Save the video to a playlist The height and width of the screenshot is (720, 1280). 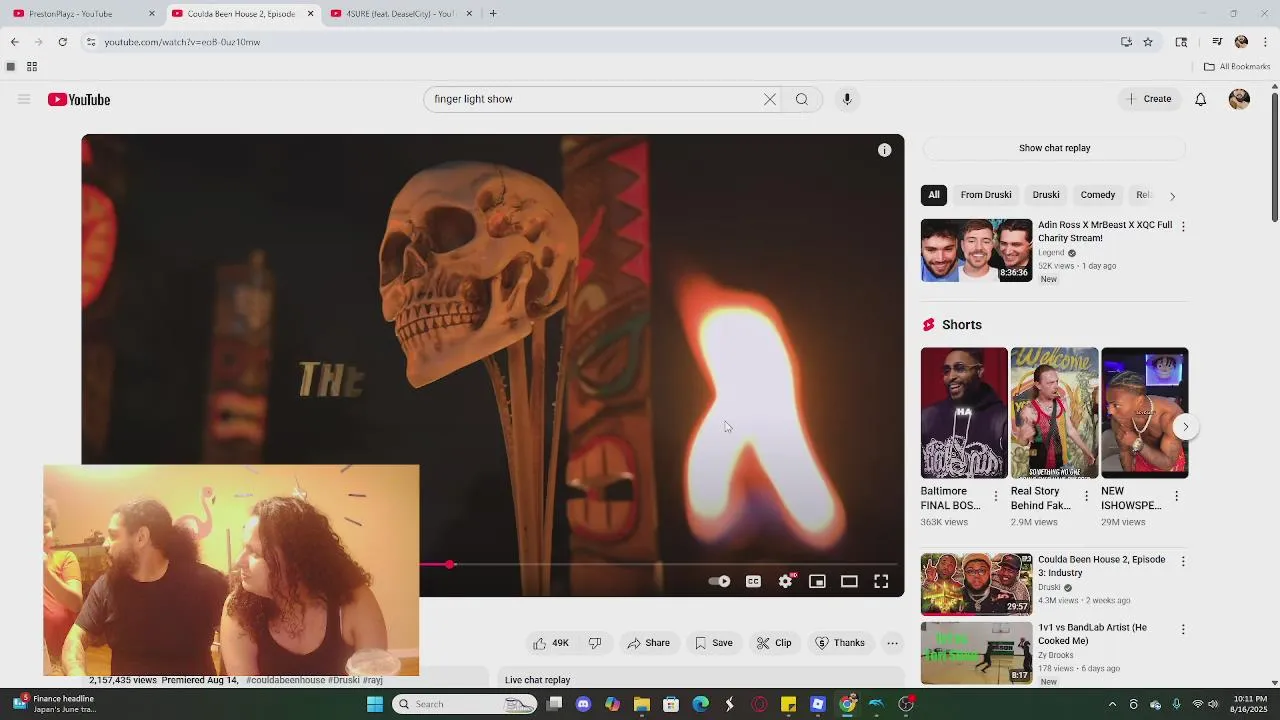click(x=714, y=643)
